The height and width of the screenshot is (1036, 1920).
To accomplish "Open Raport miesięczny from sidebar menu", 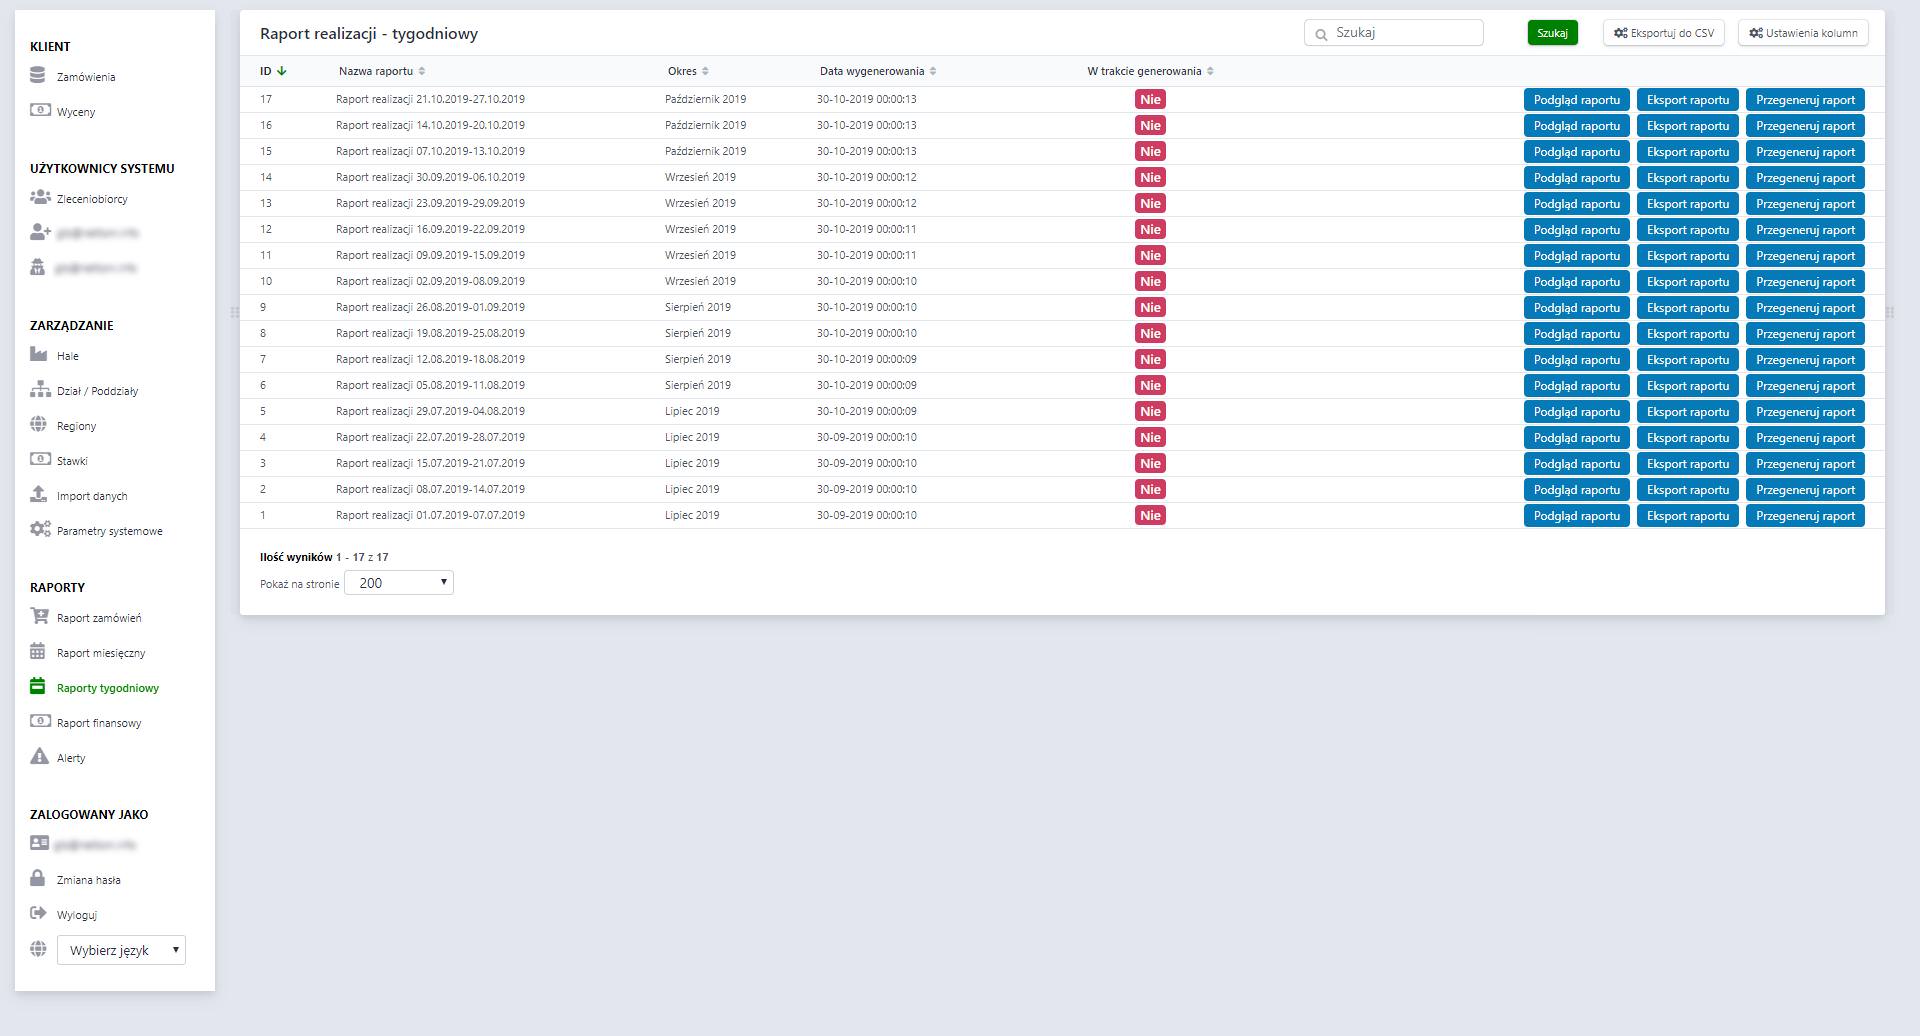I will (101, 653).
